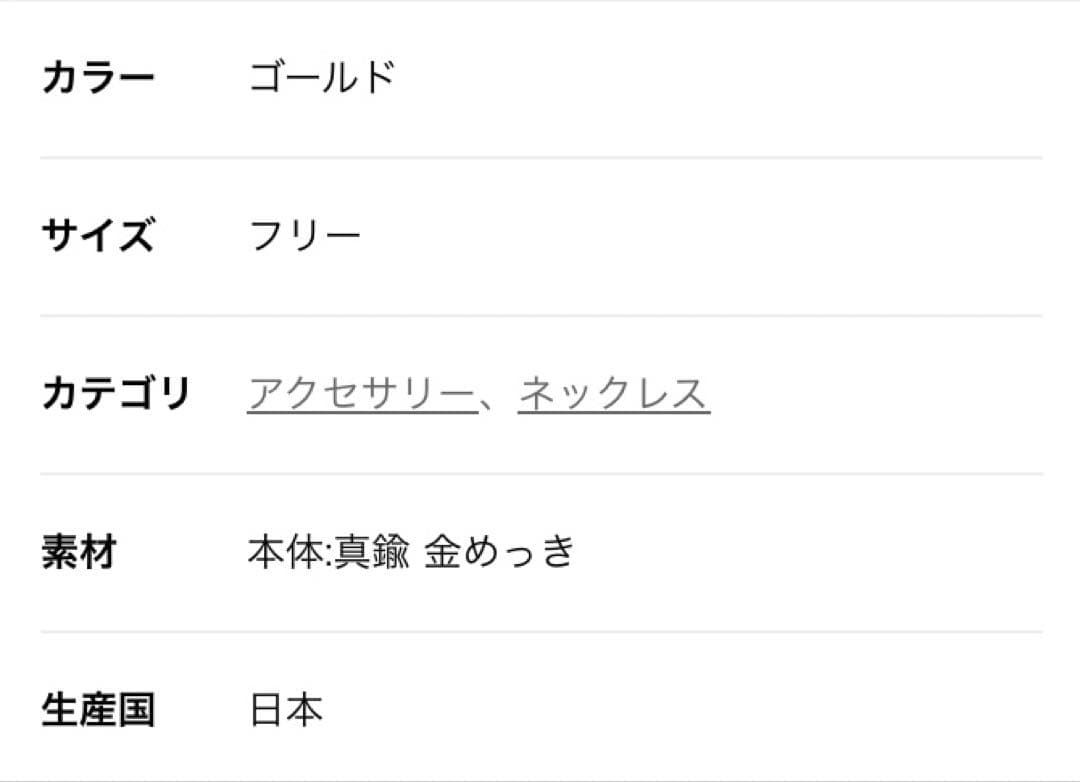The width and height of the screenshot is (1080, 782).
Task: Select the フリー size value
Action: click(x=304, y=236)
